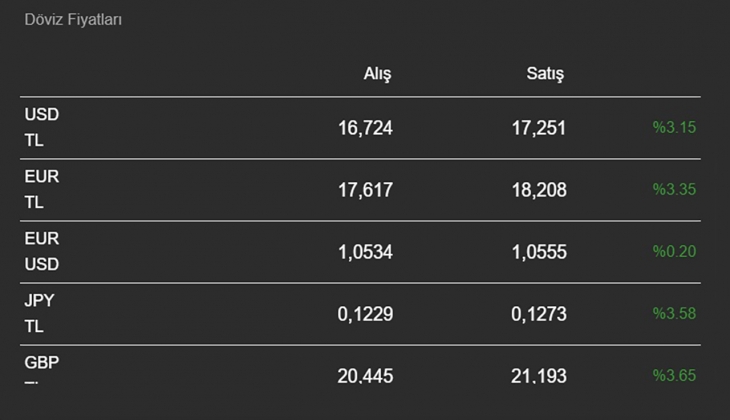Click the EUR USD selling rate 1,0555
The width and height of the screenshot is (730, 420).
pos(538,252)
